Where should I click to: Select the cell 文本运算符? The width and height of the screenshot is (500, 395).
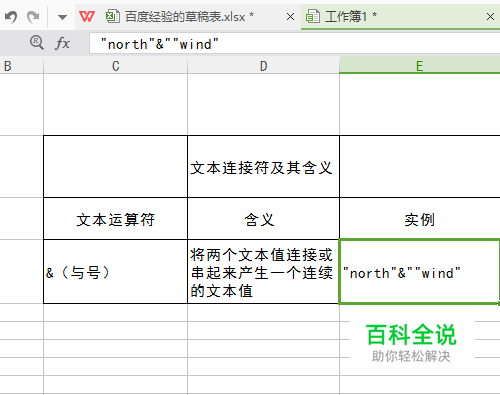click(115, 219)
